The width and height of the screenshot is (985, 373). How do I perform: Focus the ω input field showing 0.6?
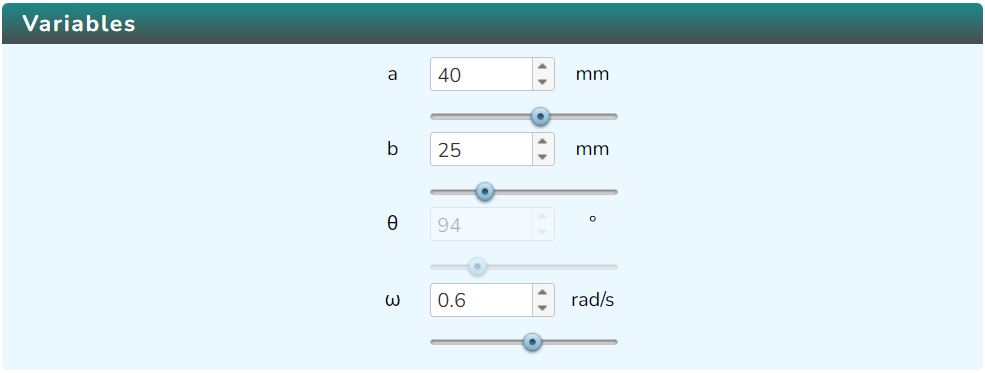(482, 300)
